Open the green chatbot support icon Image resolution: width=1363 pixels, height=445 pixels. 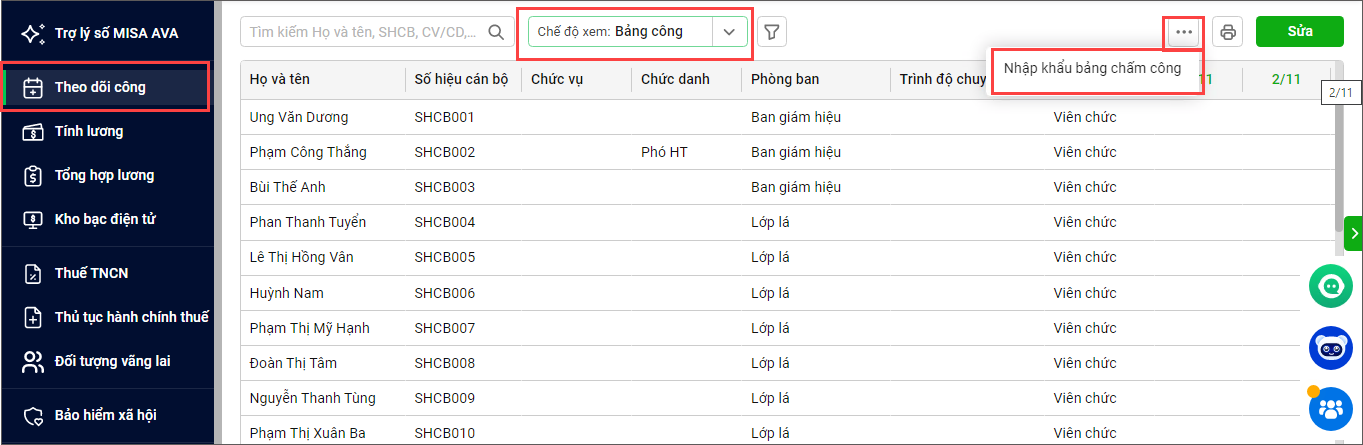pos(1330,287)
